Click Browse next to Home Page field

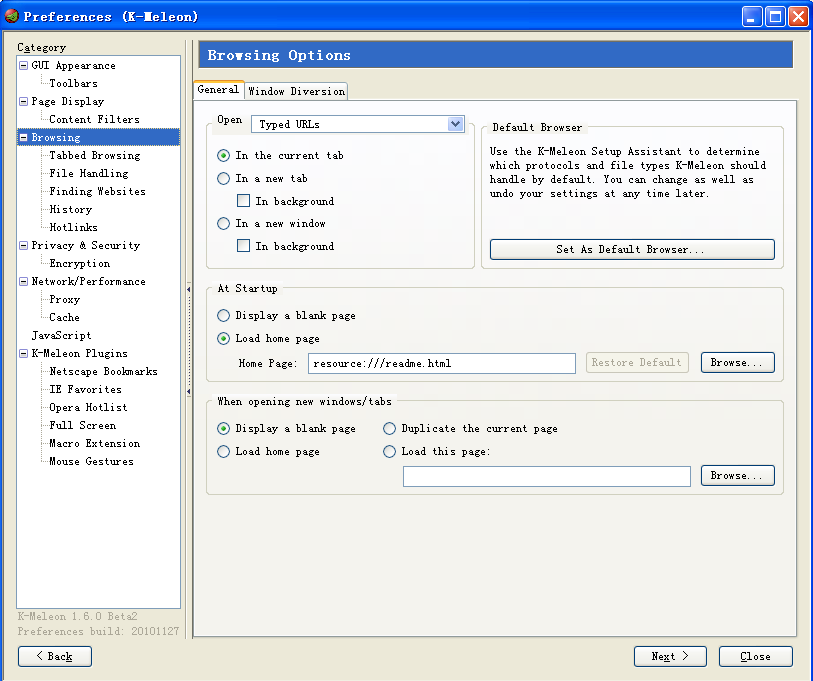point(737,363)
